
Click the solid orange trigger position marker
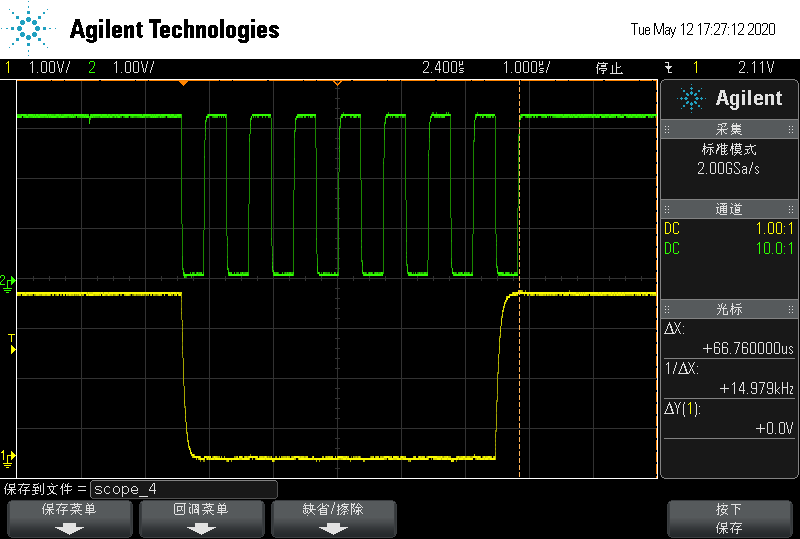(x=183, y=83)
